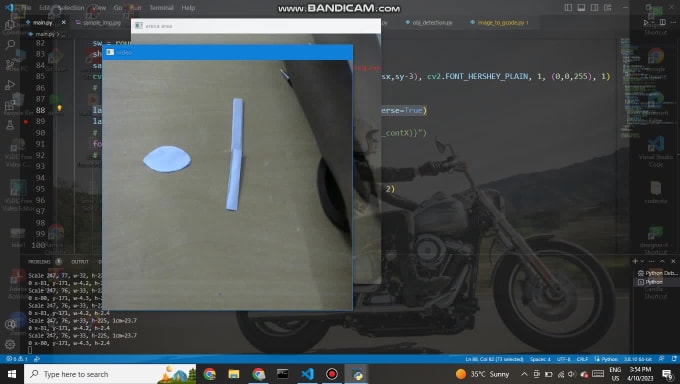The width and height of the screenshot is (680, 384).
Task: Maximize the terminal panel with the chevron
Action: coord(662,261)
